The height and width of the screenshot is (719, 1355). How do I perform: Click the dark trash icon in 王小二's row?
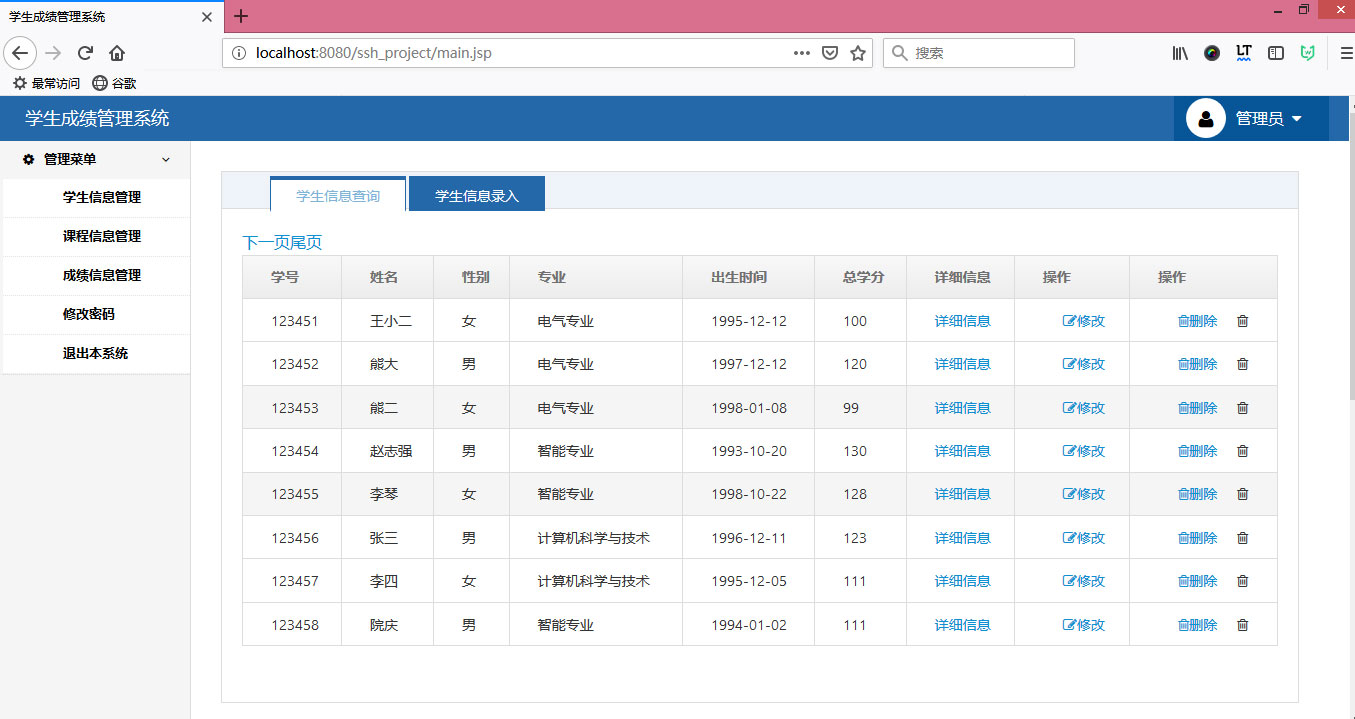(x=1242, y=321)
